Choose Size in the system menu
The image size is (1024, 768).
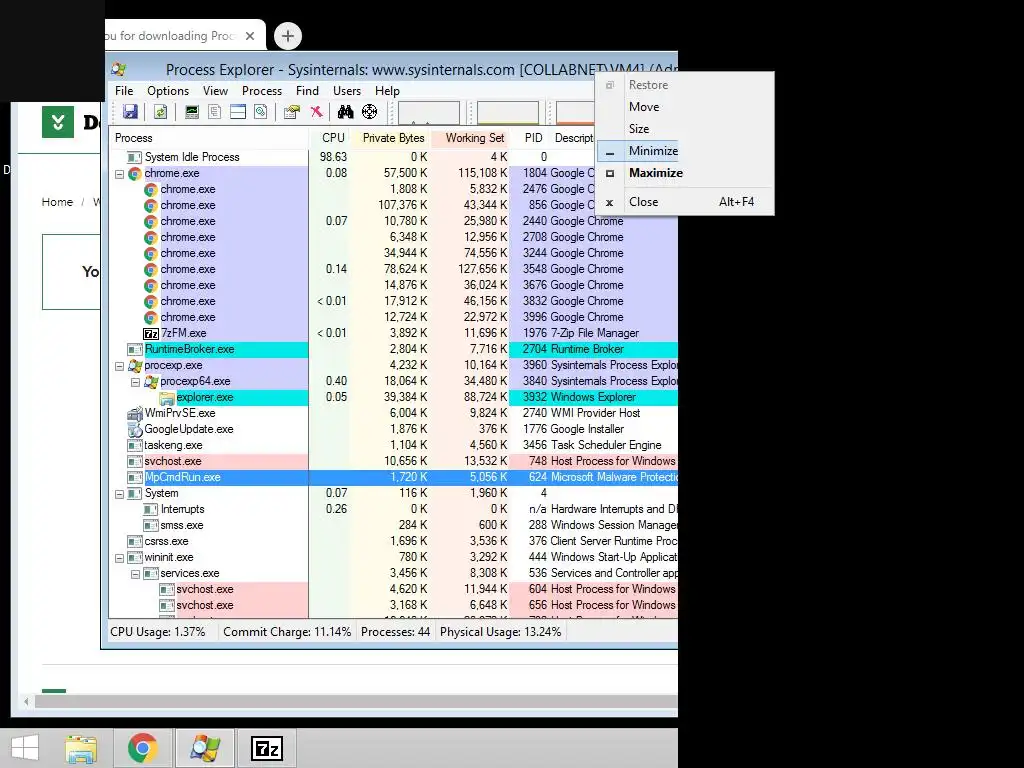tap(685, 129)
